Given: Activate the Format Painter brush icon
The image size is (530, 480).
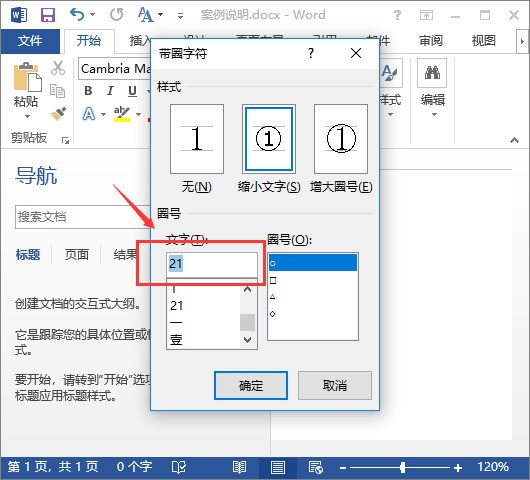Looking at the screenshot, I should click(x=58, y=113).
